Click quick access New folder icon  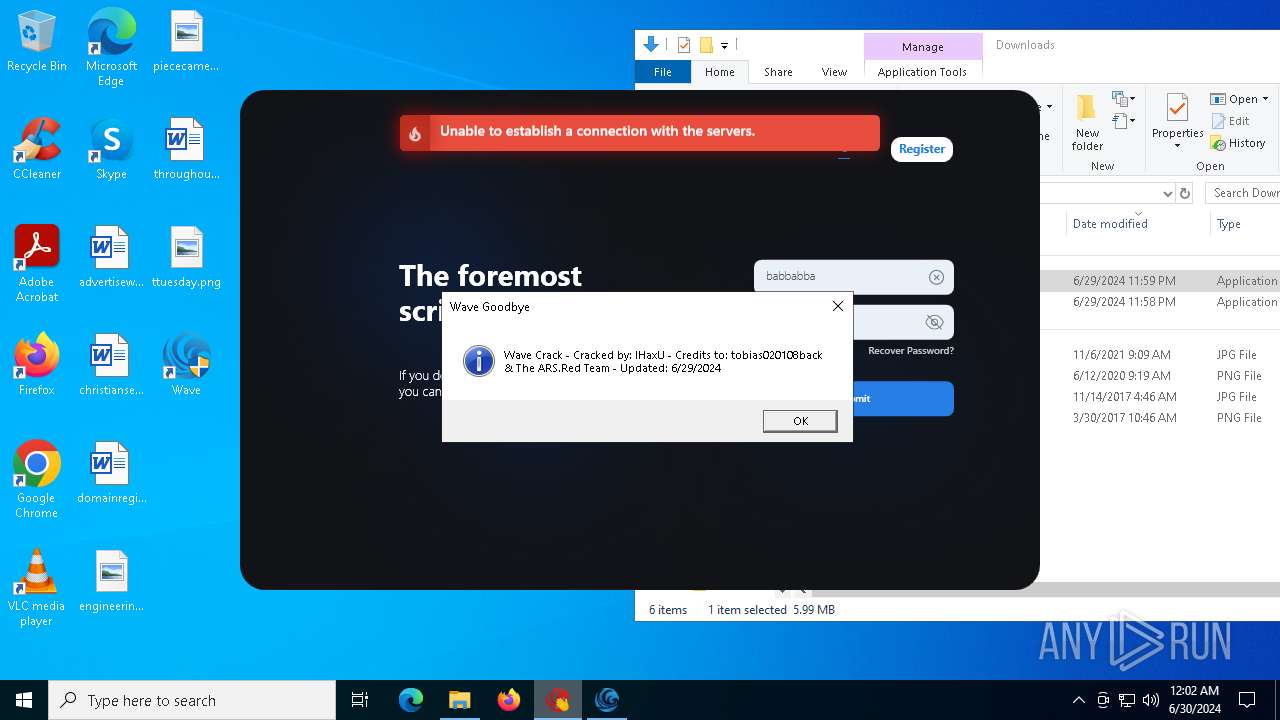point(706,45)
